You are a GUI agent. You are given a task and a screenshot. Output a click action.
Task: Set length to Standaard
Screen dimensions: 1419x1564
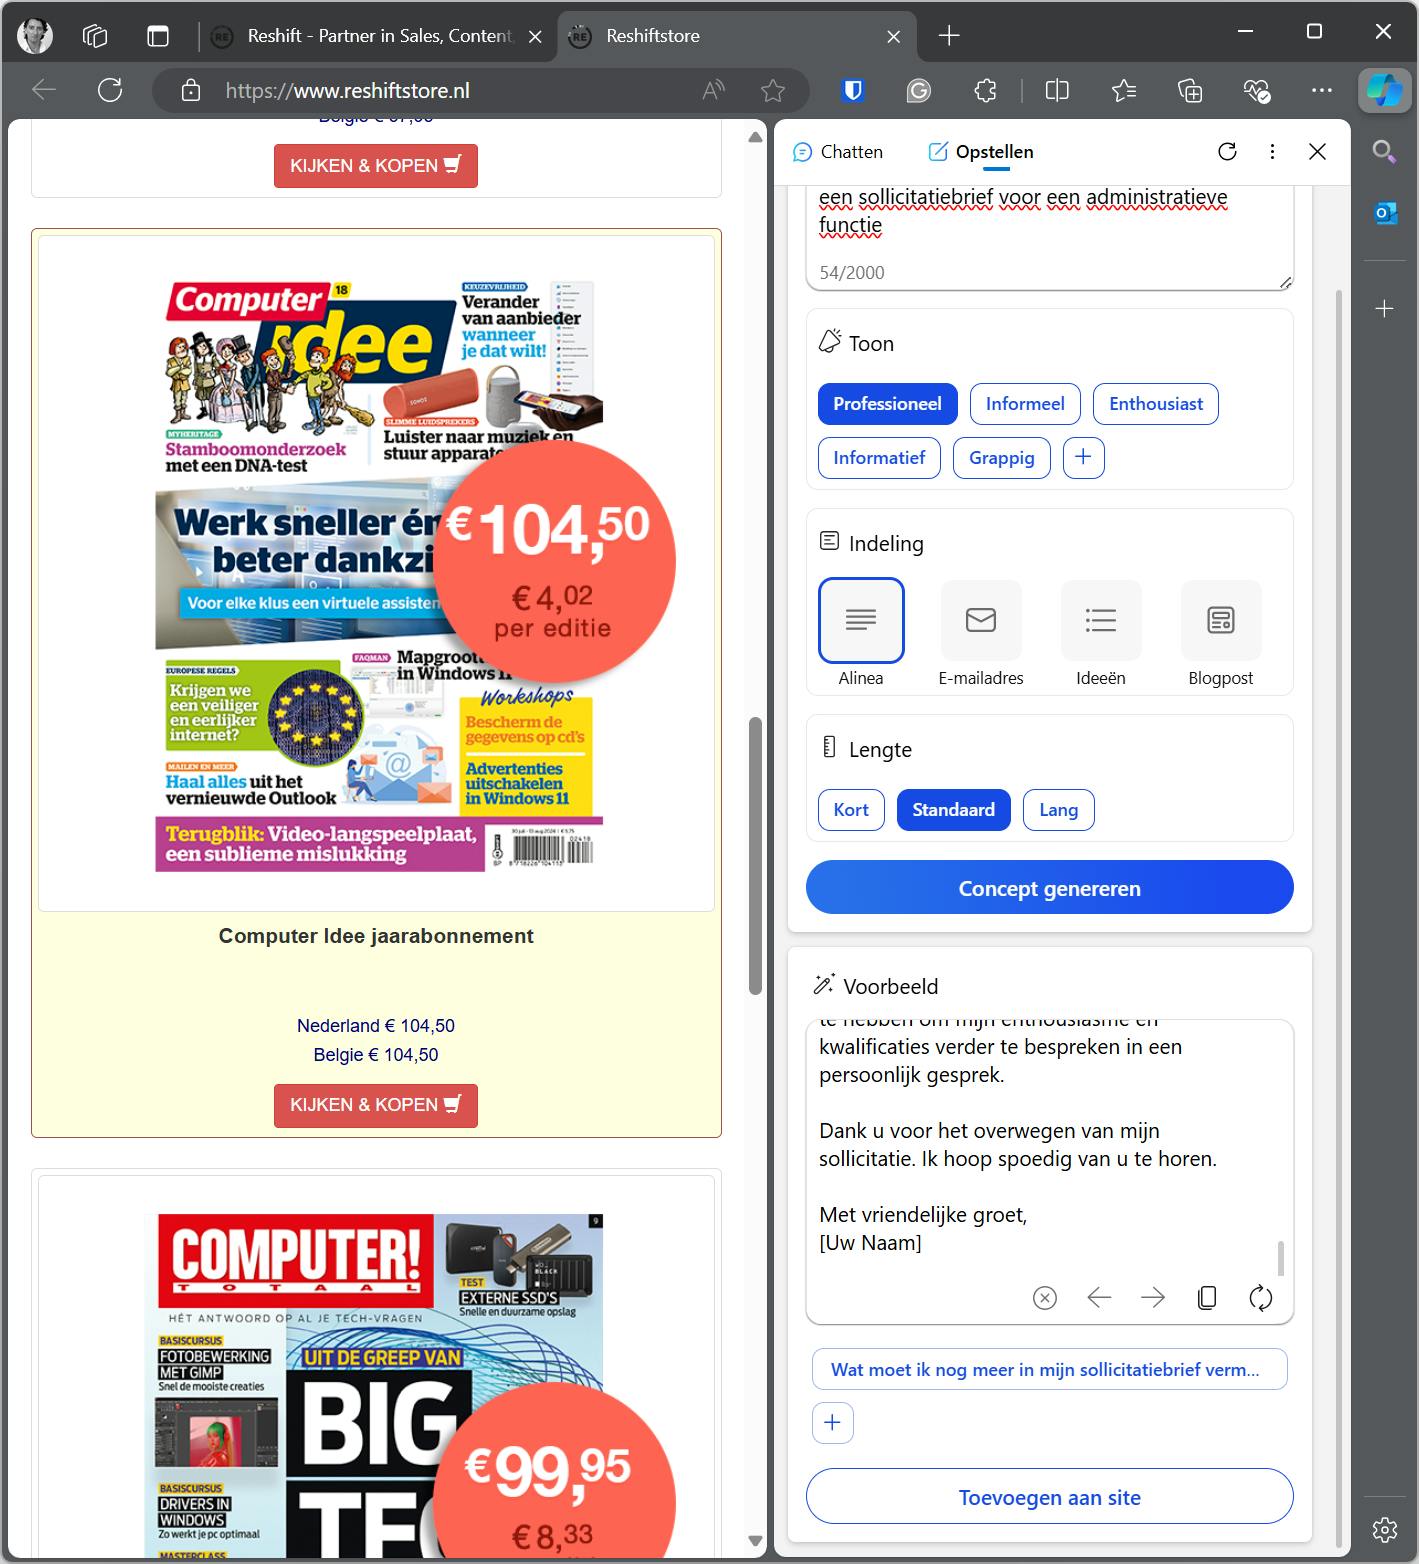pyautogui.click(x=953, y=810)
